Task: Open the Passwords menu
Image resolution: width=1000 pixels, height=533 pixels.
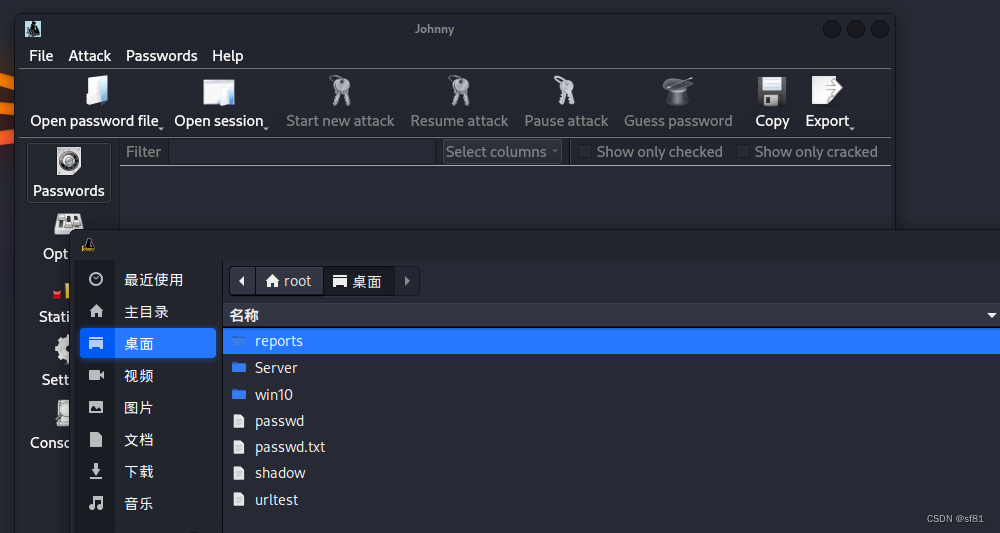Action: pyautogui.click(x=161, y=55)
